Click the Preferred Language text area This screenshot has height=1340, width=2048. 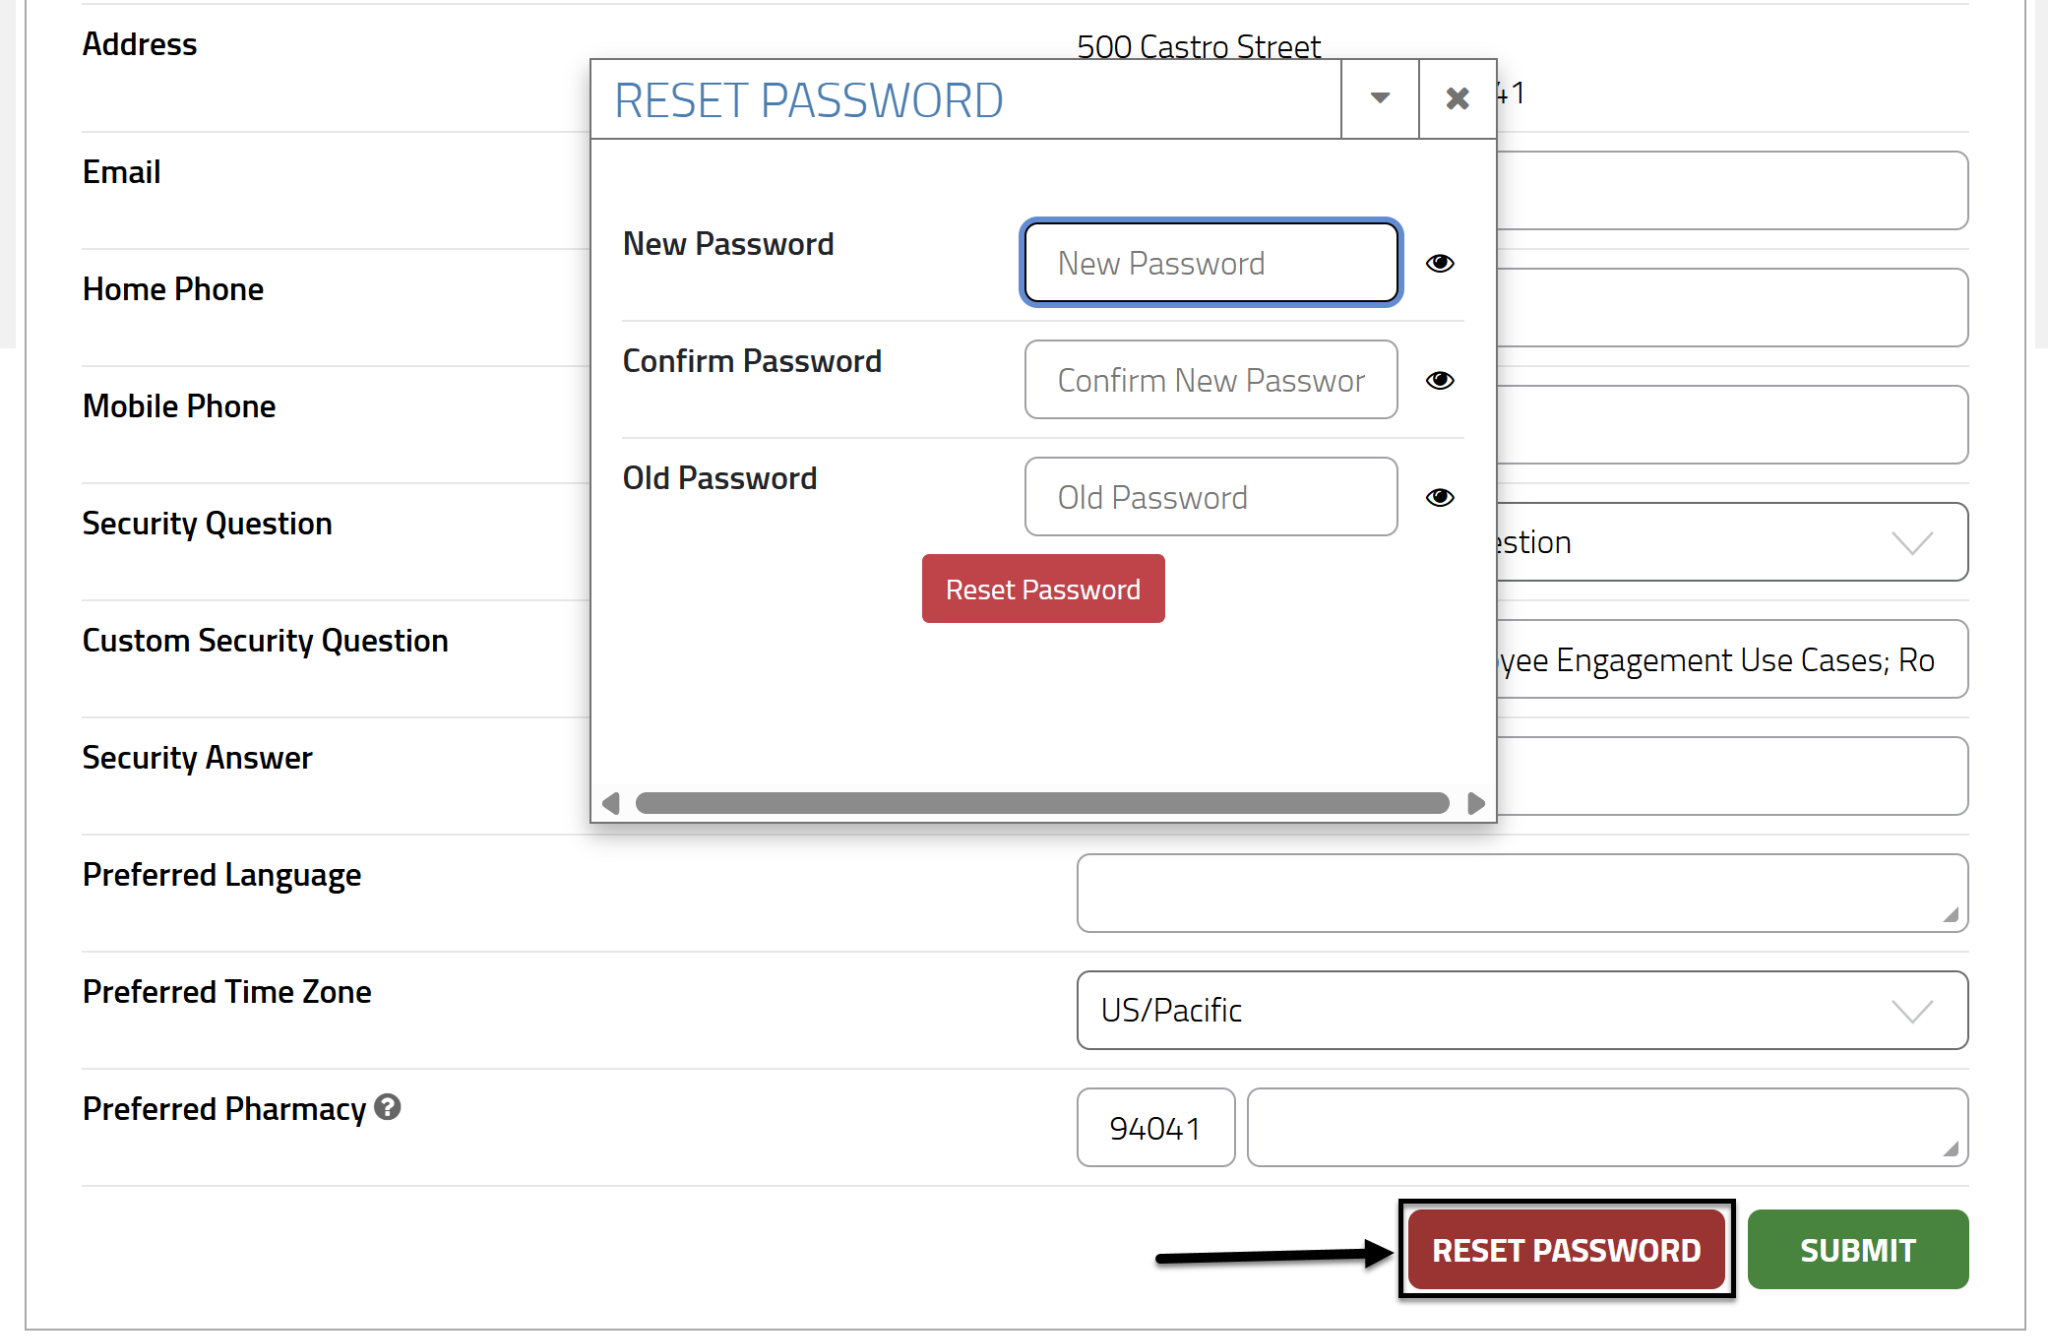(1521, 893)
